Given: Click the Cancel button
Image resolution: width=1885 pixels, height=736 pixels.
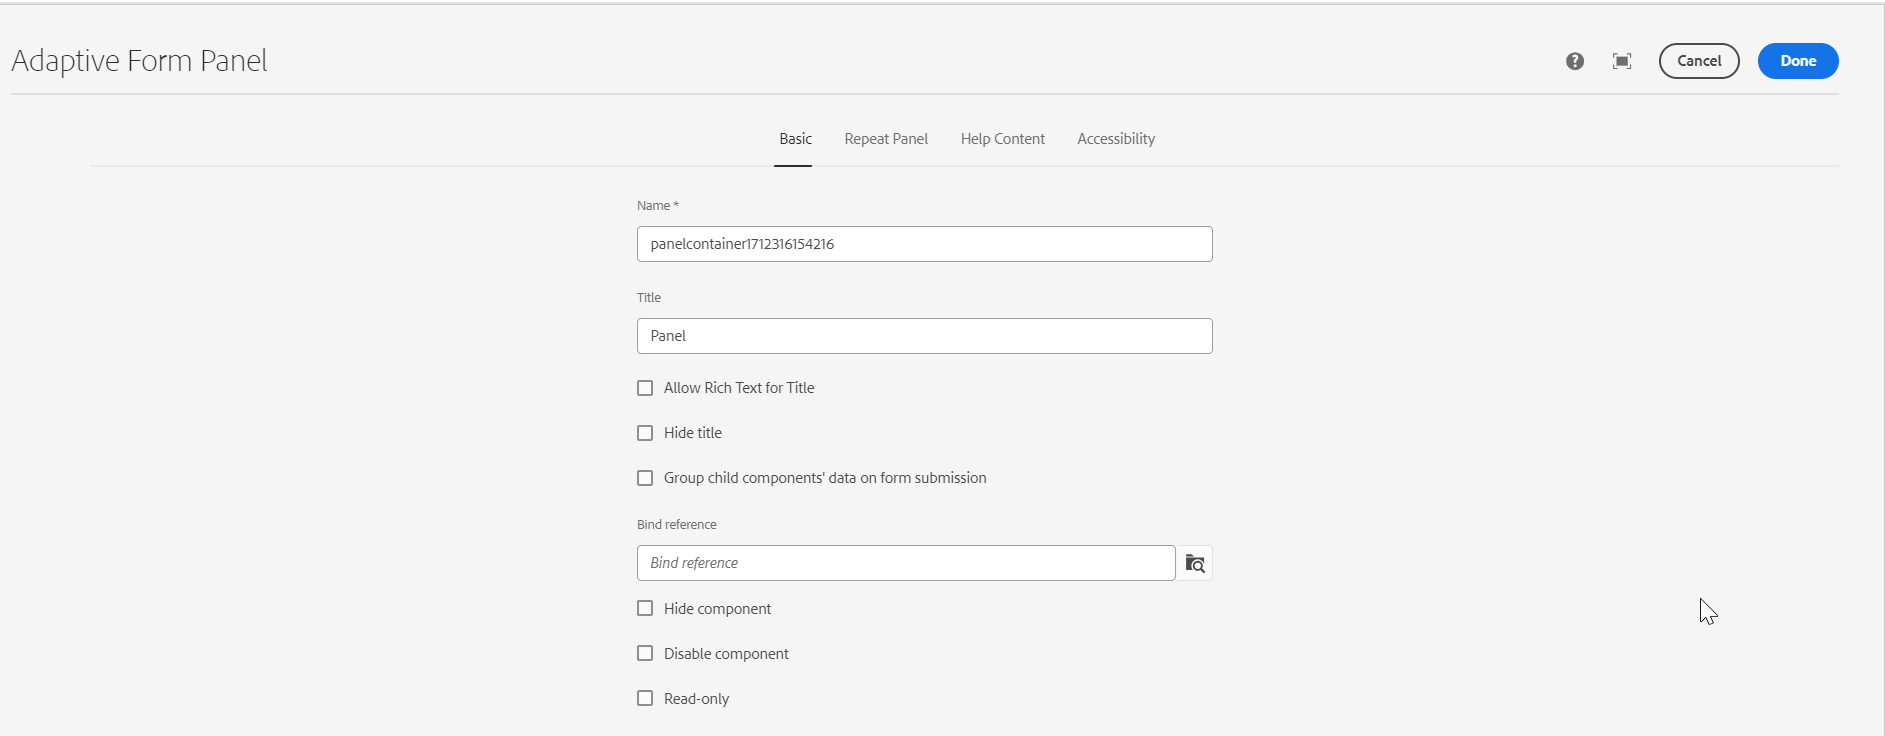Looking at the screenshot, I should [x=1699, y=61].
